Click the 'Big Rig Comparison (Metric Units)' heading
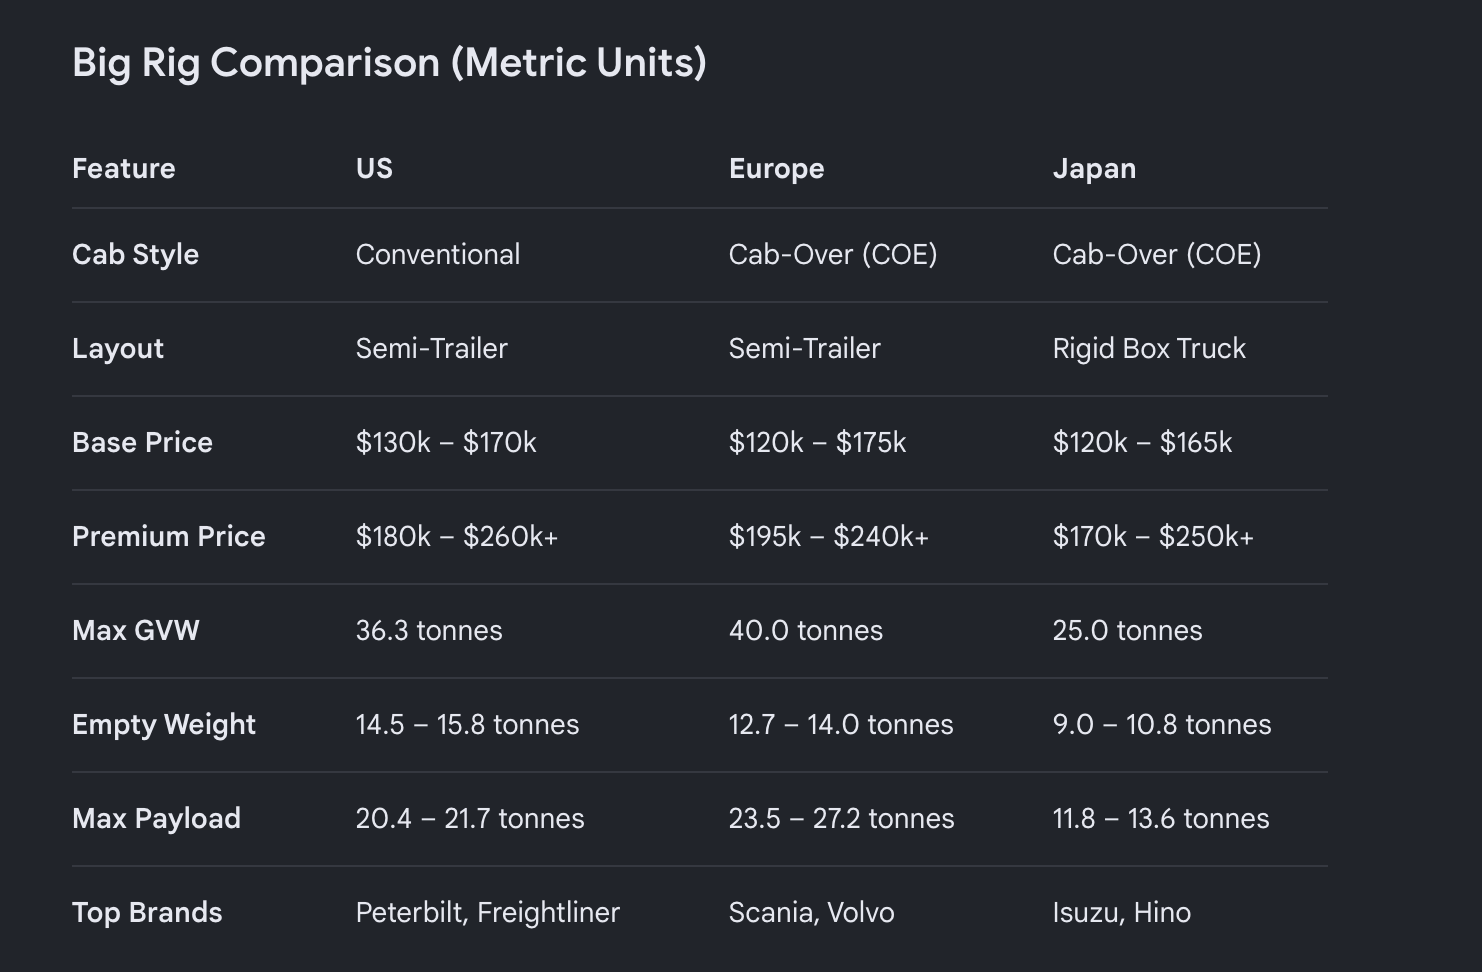 coord(389,63)
